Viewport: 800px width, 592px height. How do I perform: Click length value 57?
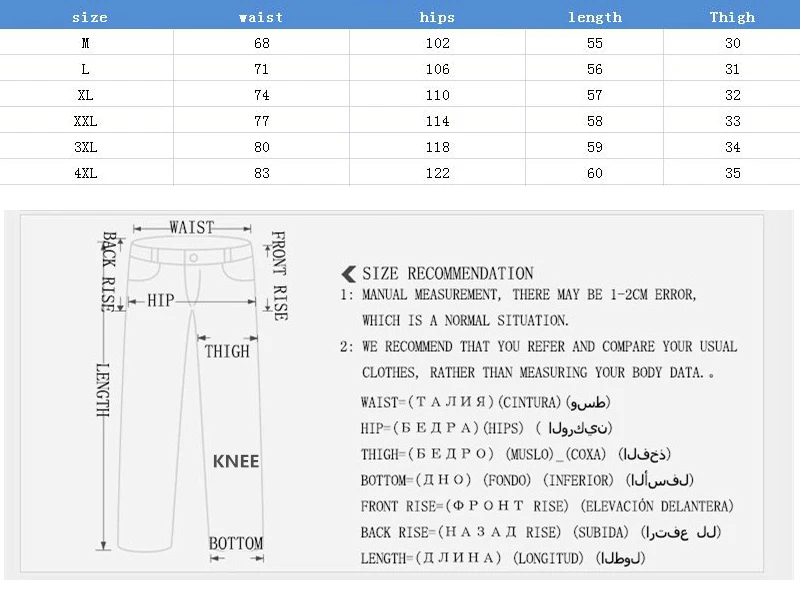click(595, 95)
